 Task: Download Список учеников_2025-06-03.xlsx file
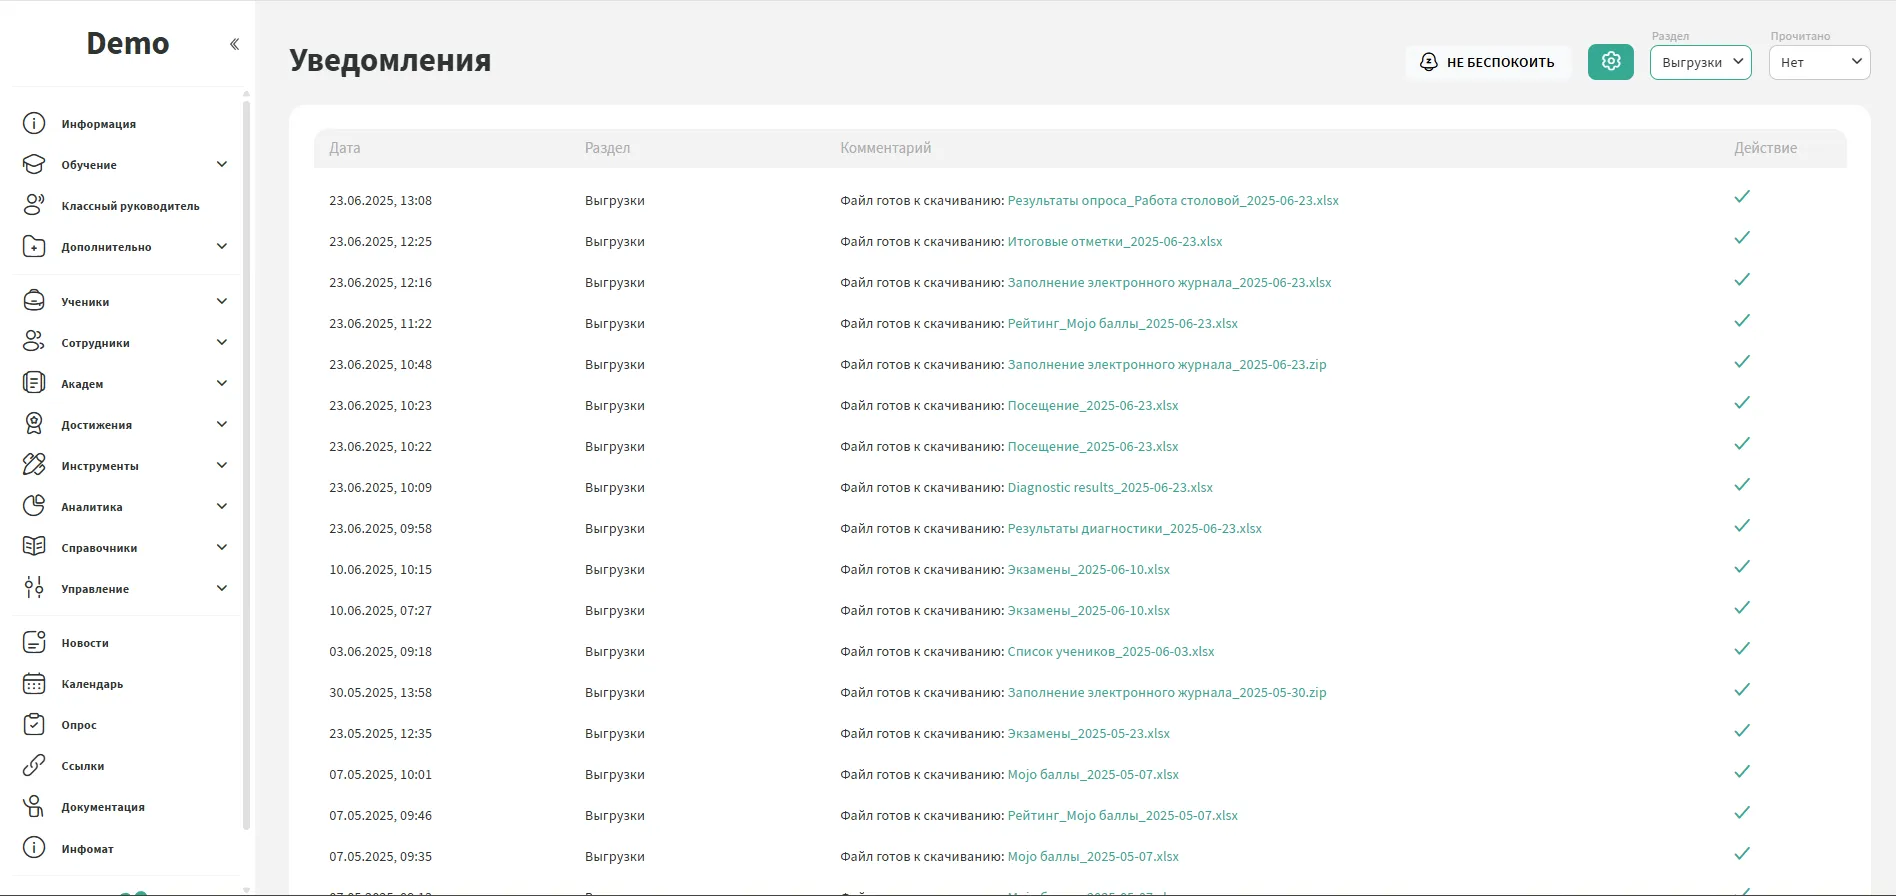1110,652
